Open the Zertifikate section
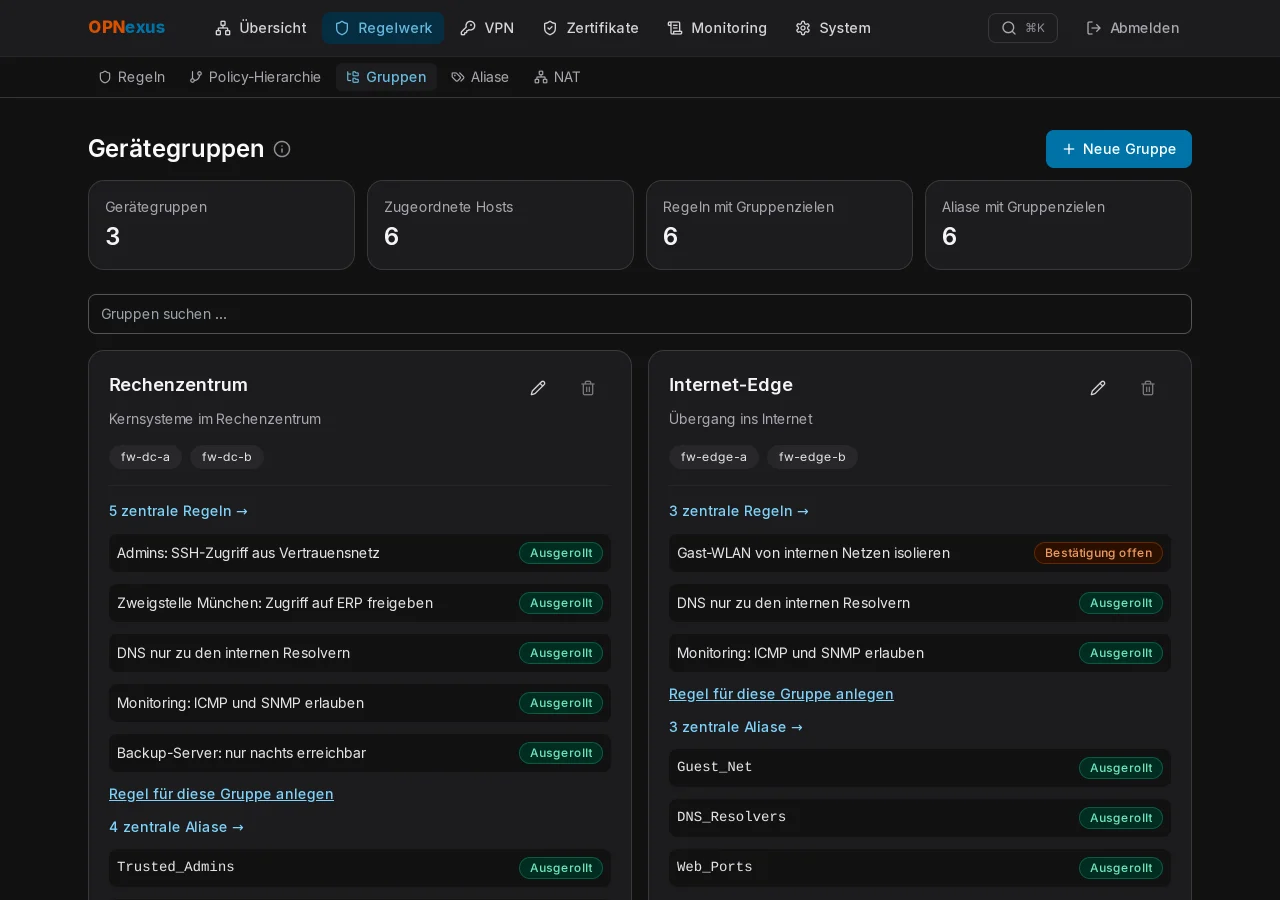Viewport: 1280px width, 900px height. coord(590,28)
